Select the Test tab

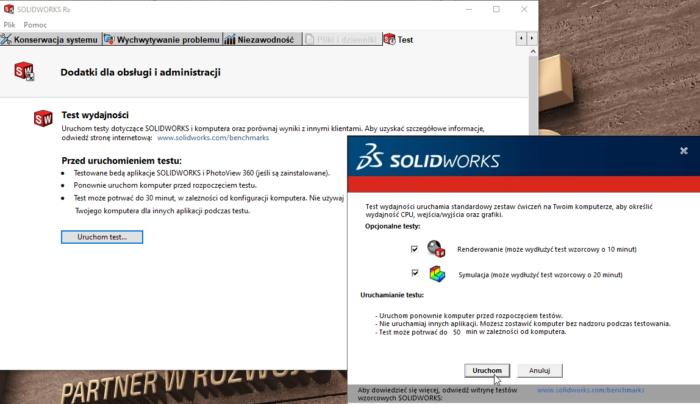tap(400, 39)
